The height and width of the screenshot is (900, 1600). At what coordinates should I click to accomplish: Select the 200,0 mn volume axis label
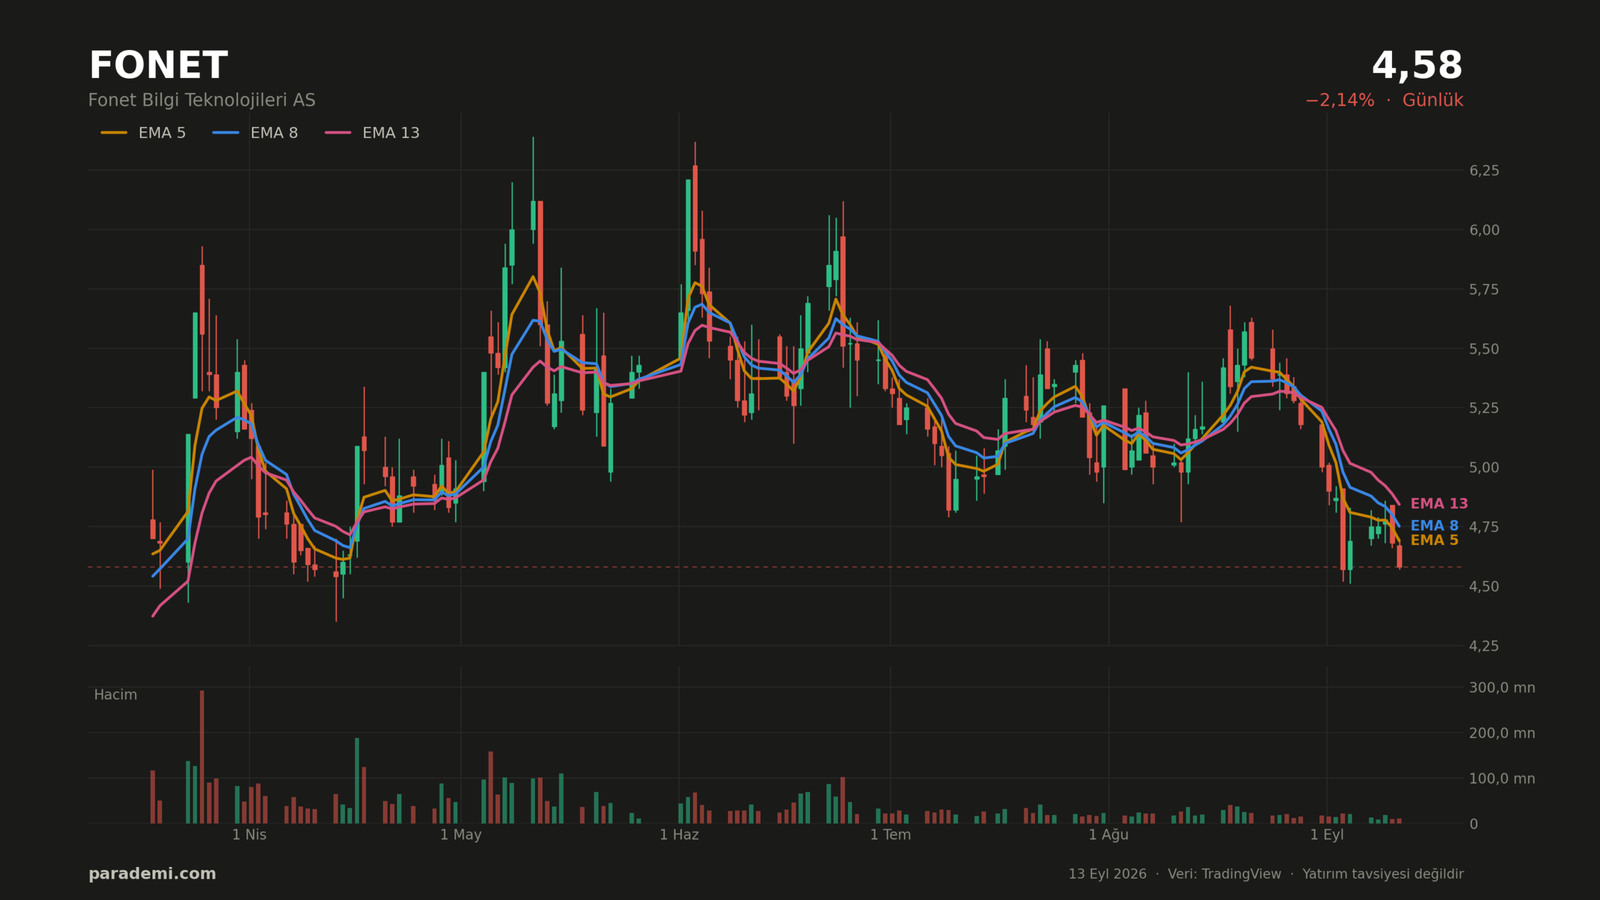coord(1502,733)
